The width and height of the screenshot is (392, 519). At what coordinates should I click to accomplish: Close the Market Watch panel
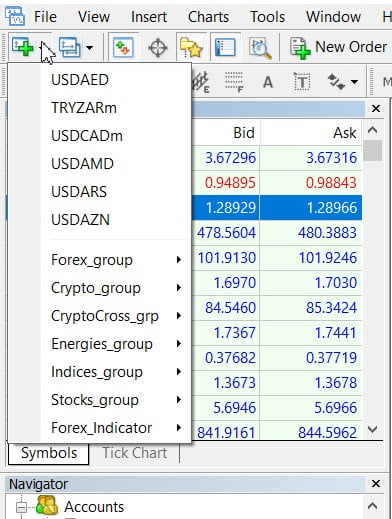click(376, 109)
